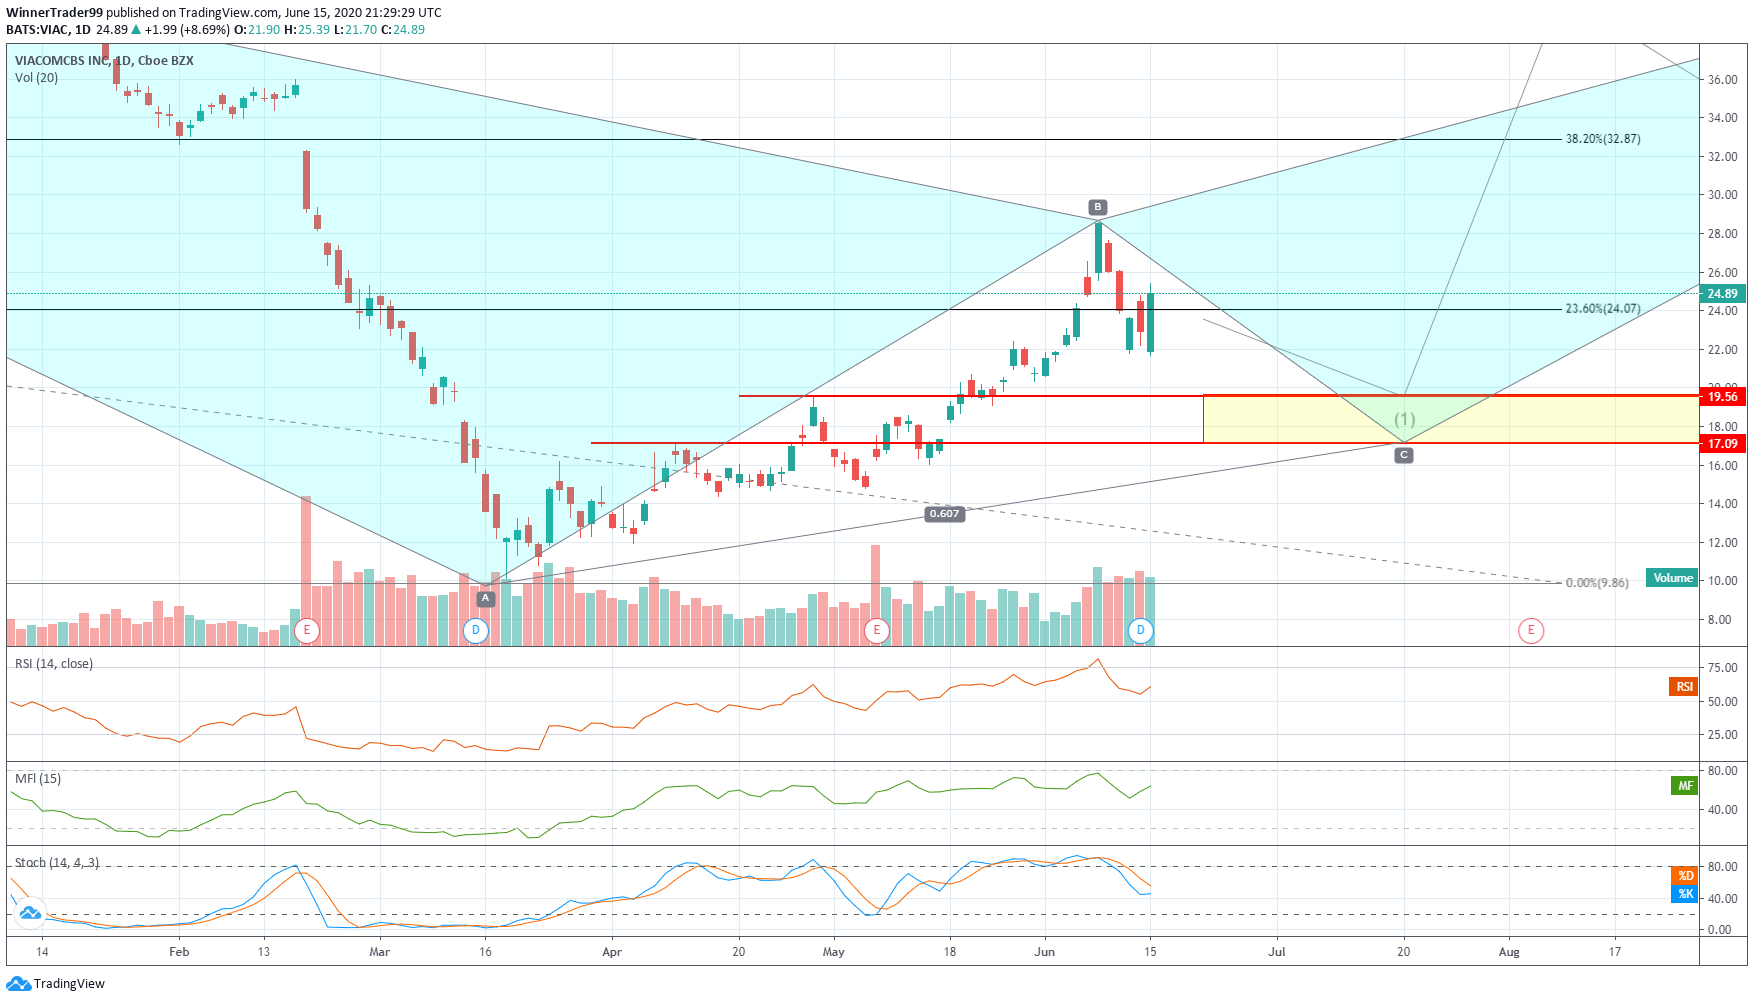1754x1002 pixels.
Task: Click the green (1) triangle label
Action: 1405,419
